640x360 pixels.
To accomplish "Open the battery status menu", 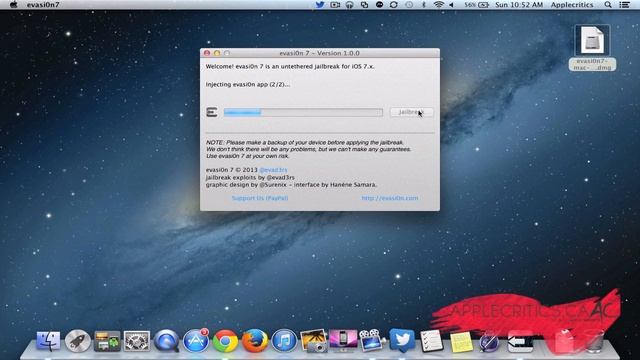I will tap(476, 4).
